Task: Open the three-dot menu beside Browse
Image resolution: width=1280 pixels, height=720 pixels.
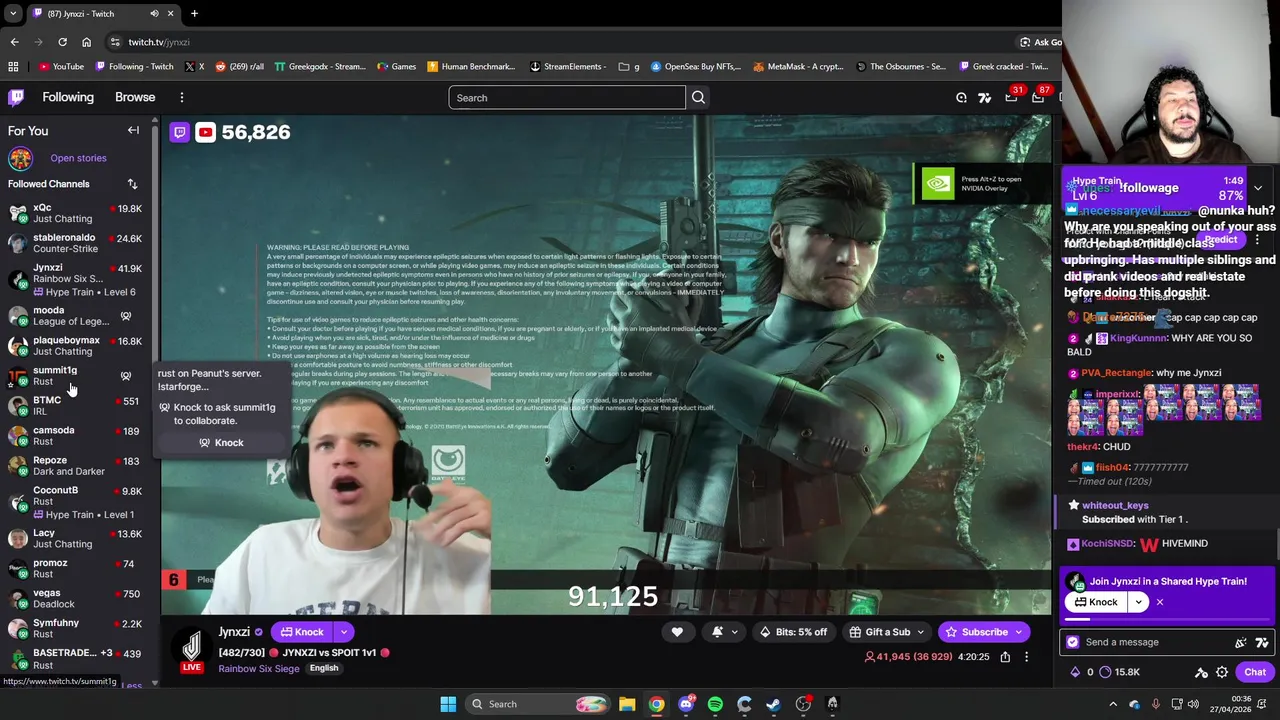Action: (182, 97)
